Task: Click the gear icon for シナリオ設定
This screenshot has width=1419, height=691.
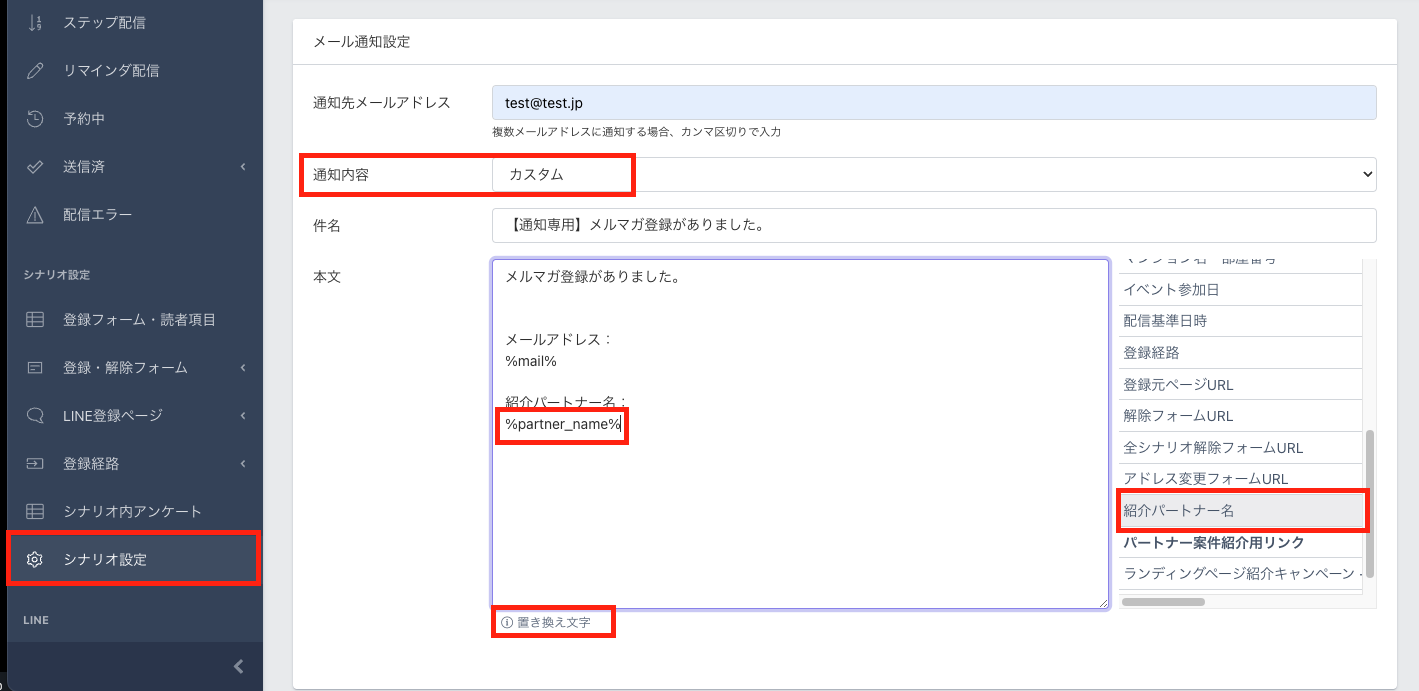Action: [35, 559]
